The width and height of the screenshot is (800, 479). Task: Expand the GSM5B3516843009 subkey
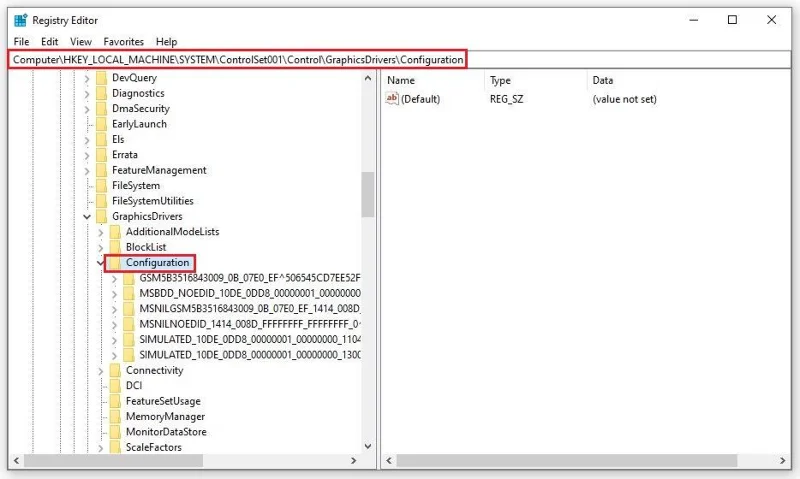pyautogui.click(x=114, y=279)
